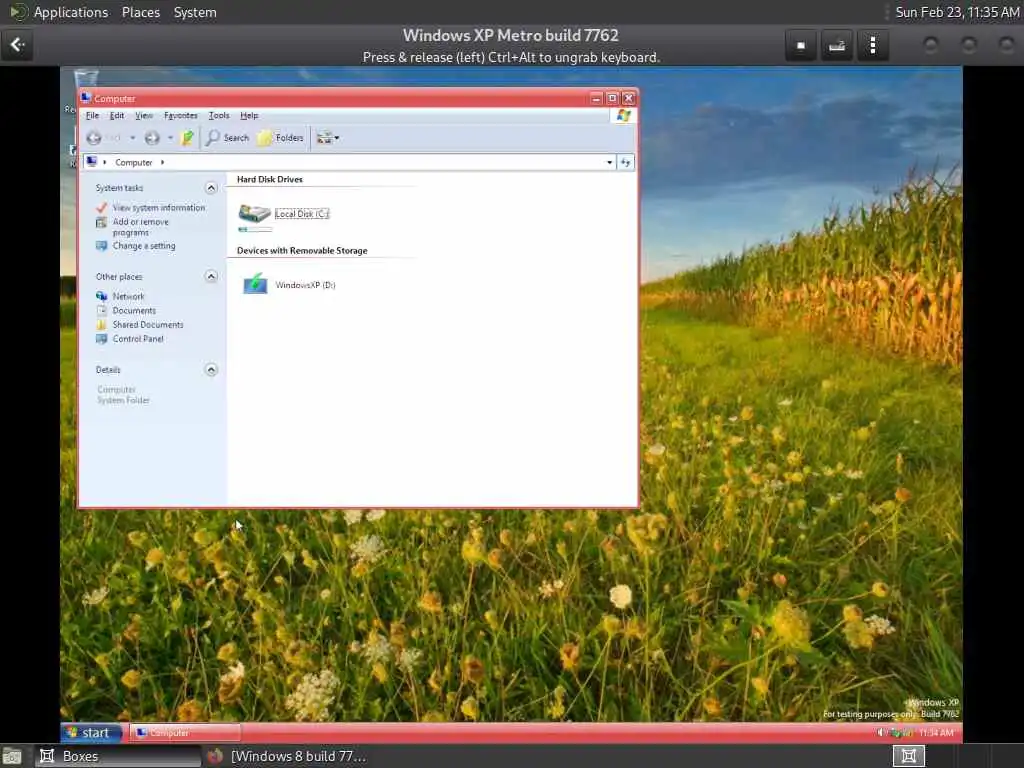This screenshot has height=768, width=1024.
Task: Click the Computer window title bar icon
Action: click(x=86, y=98)
